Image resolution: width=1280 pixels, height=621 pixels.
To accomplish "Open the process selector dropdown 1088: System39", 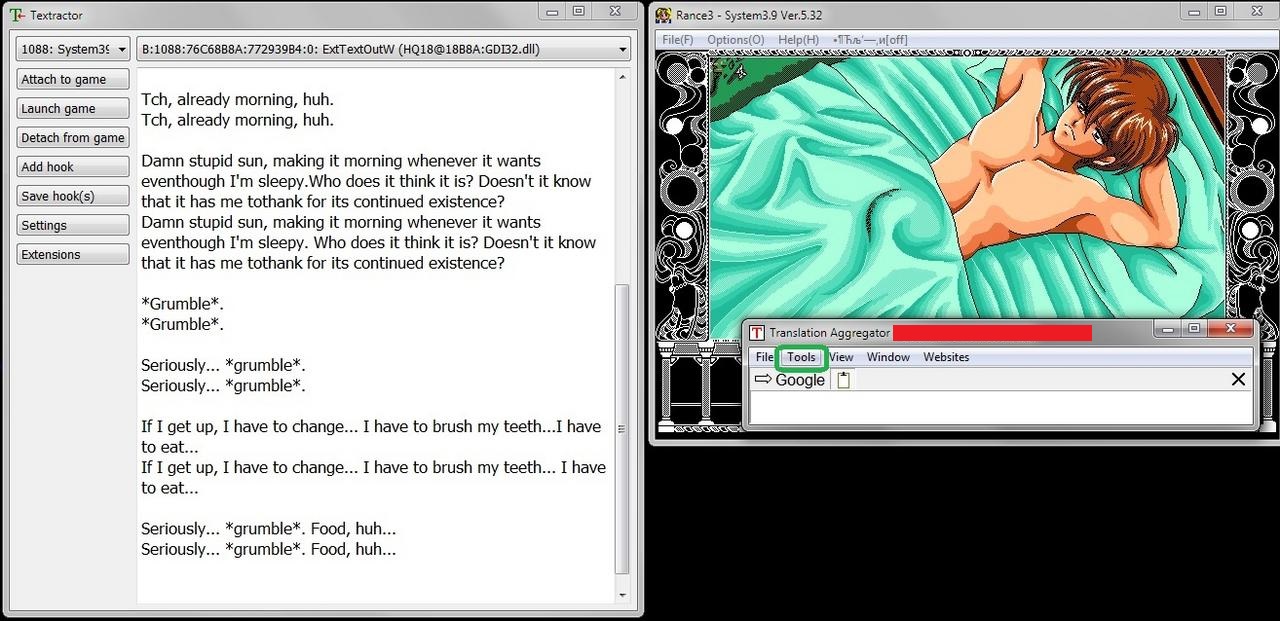I will click(73, 49).
